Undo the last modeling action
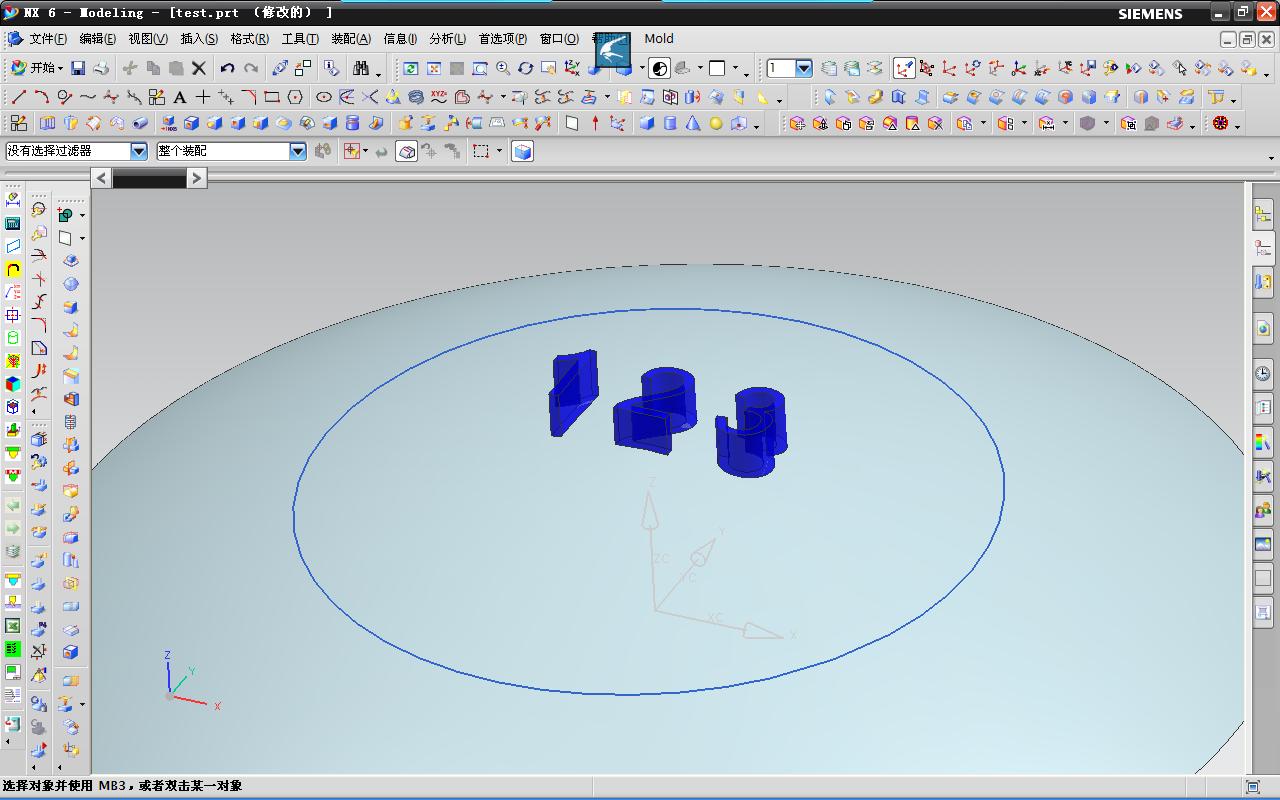The image size is (1280, 800). [227, 68]
